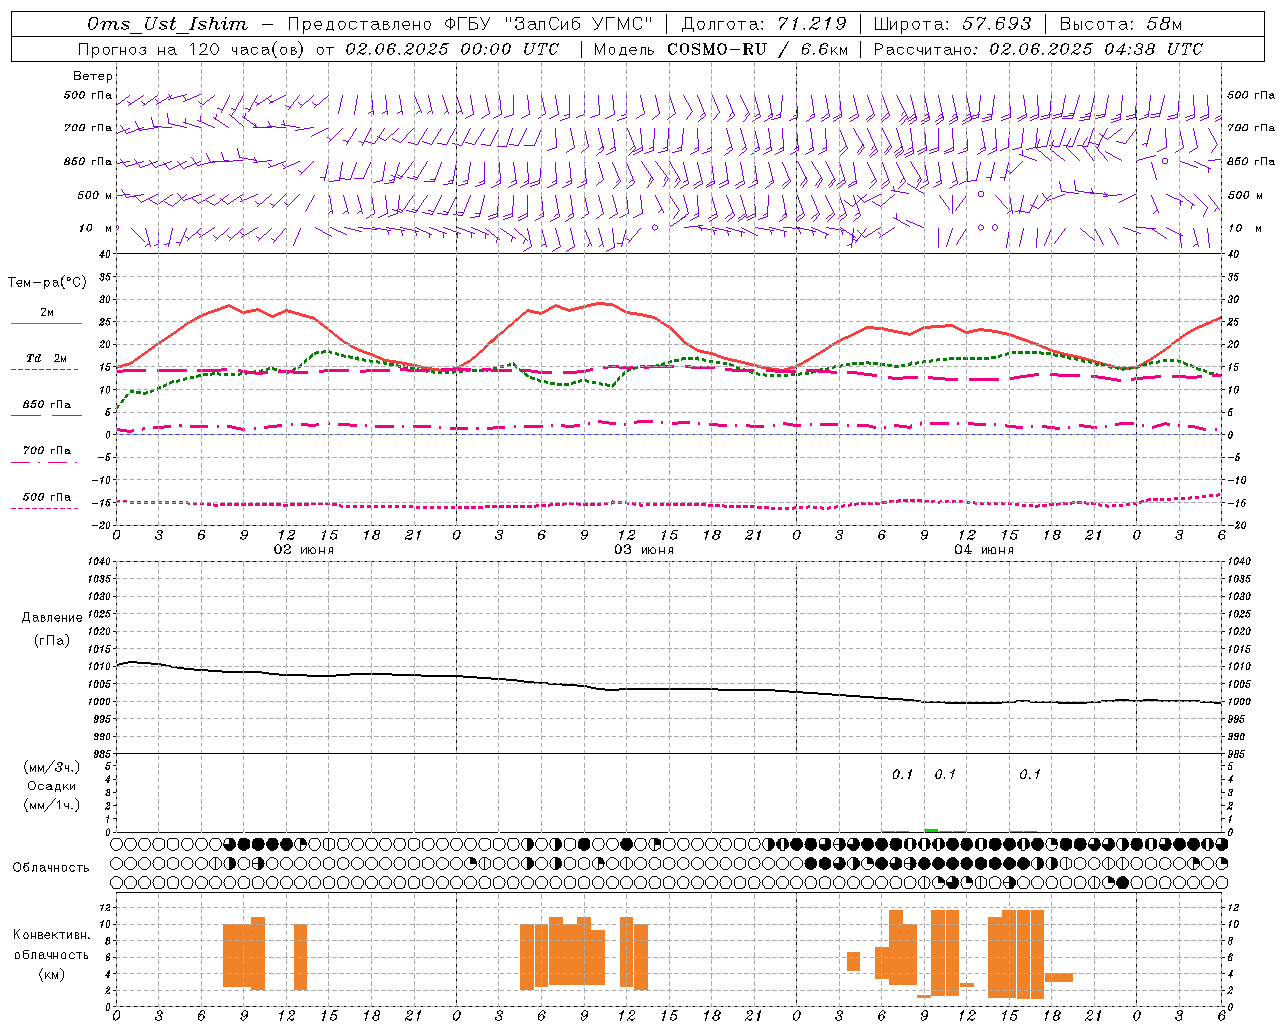The image size is (1280, 1024).
Task: Click the 03 июня date label
Action: click(x=644, y=549)
